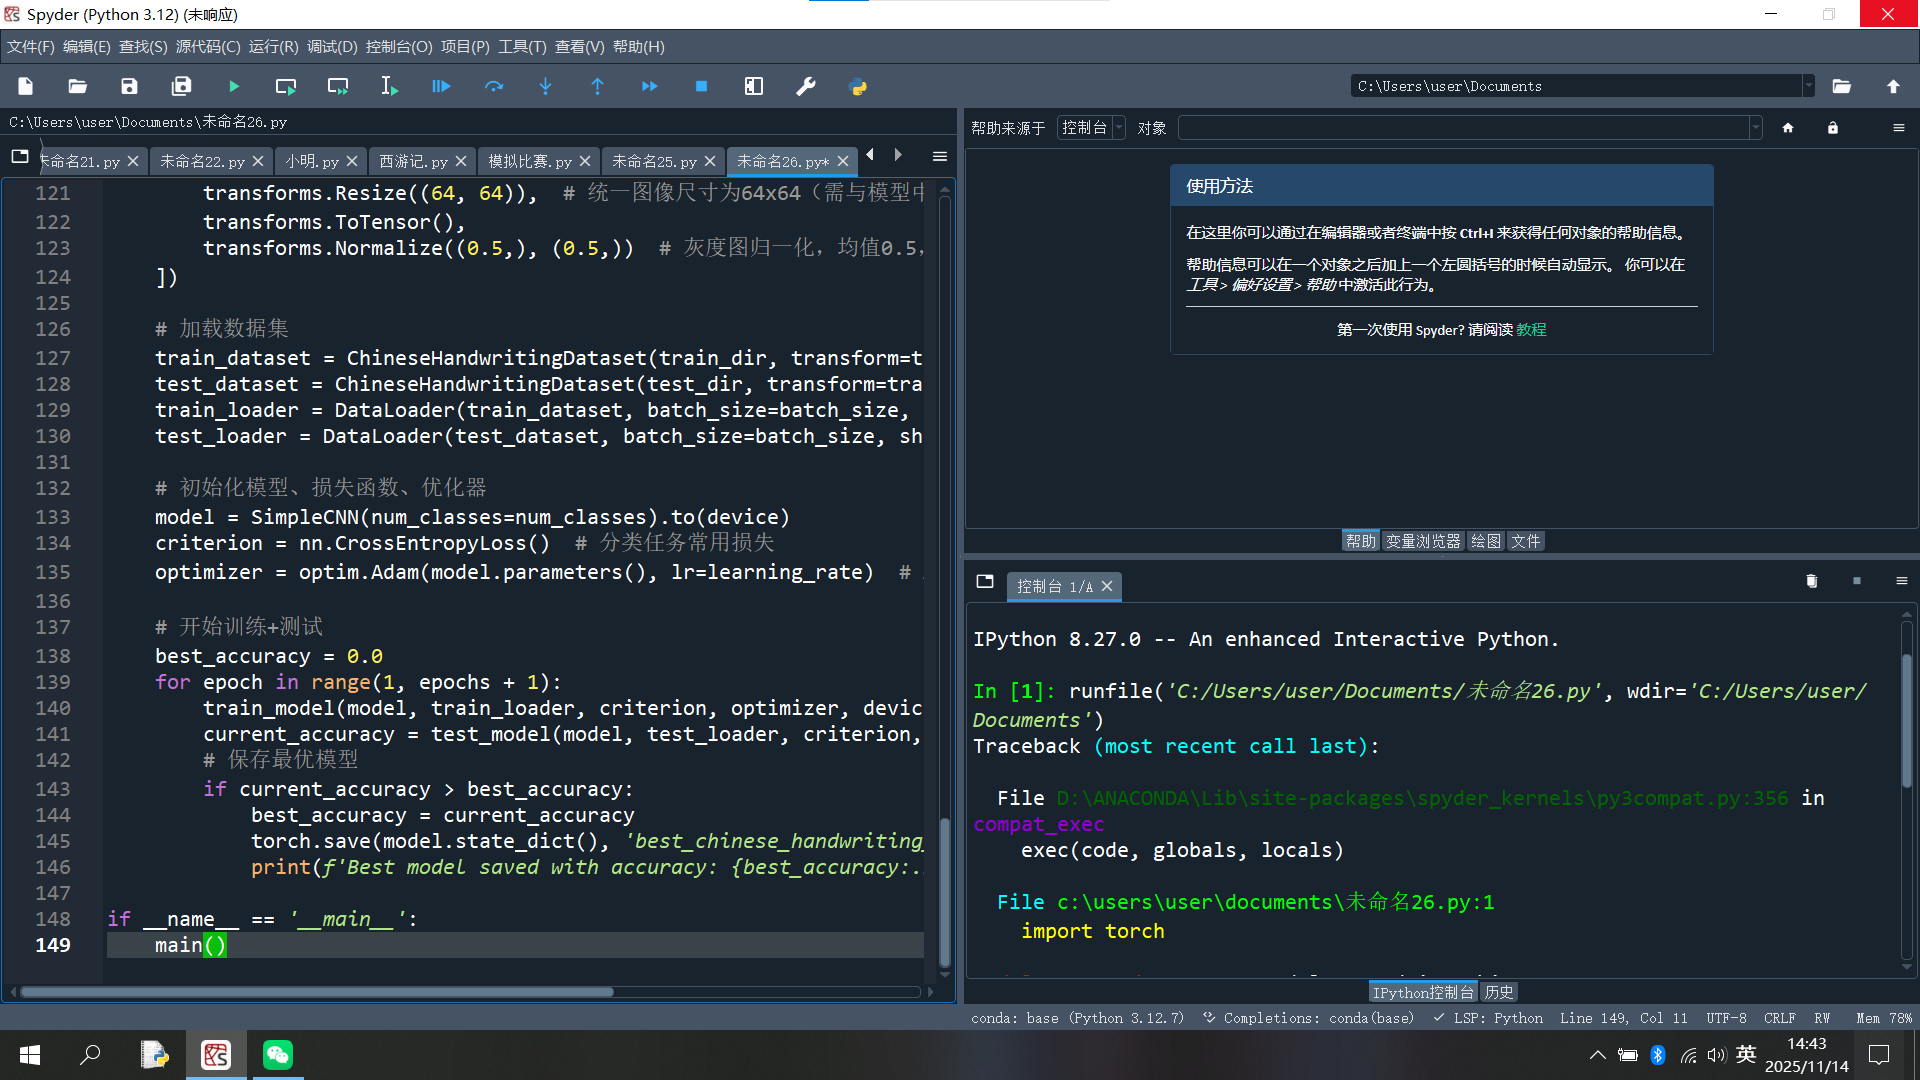This screenshot has width=1920, height=1080.
Task: Run the current file with the play icon
Action: 233,87
